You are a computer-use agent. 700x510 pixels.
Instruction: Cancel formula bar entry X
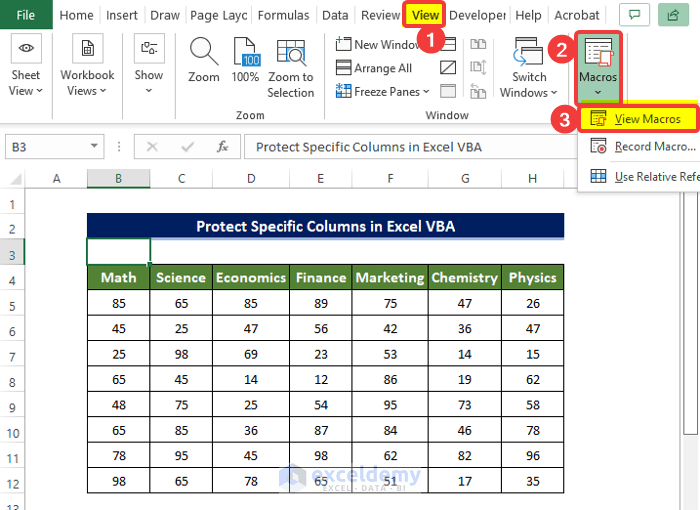coord(152,146)
